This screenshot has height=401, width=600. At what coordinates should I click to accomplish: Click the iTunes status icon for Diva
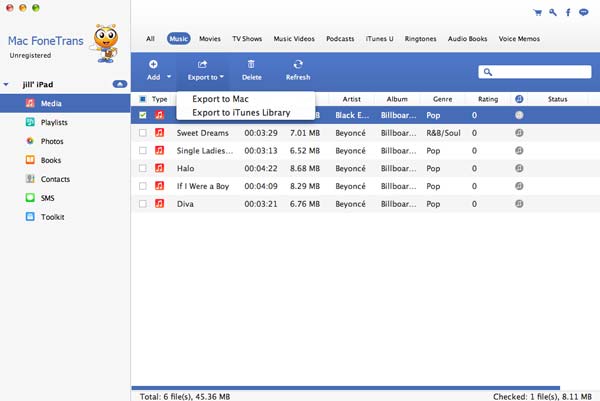tap(519, 204)
